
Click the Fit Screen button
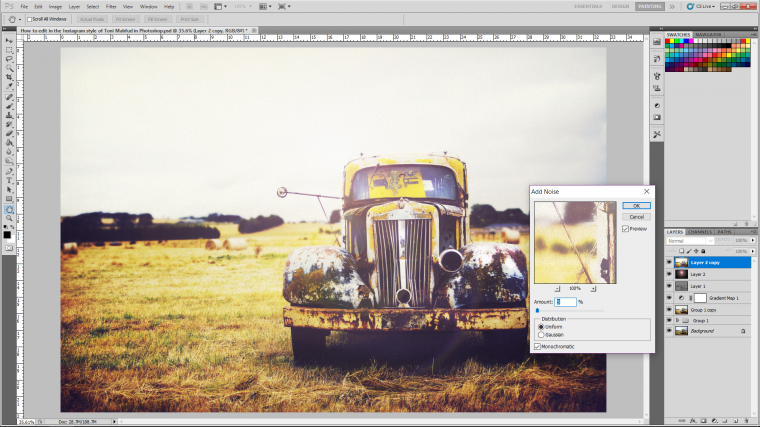tap(125, 19)
